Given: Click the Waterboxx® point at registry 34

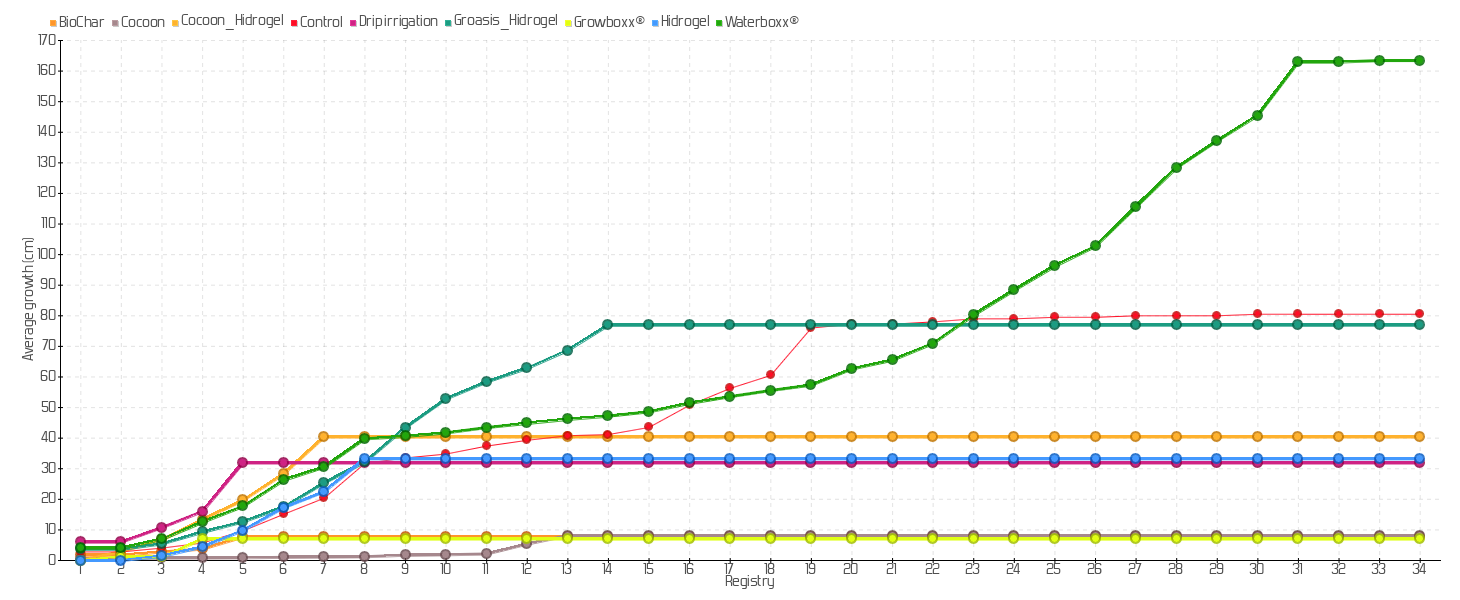Looking at the screenshot, I should pyautogui.click(x=1419, y=61).
